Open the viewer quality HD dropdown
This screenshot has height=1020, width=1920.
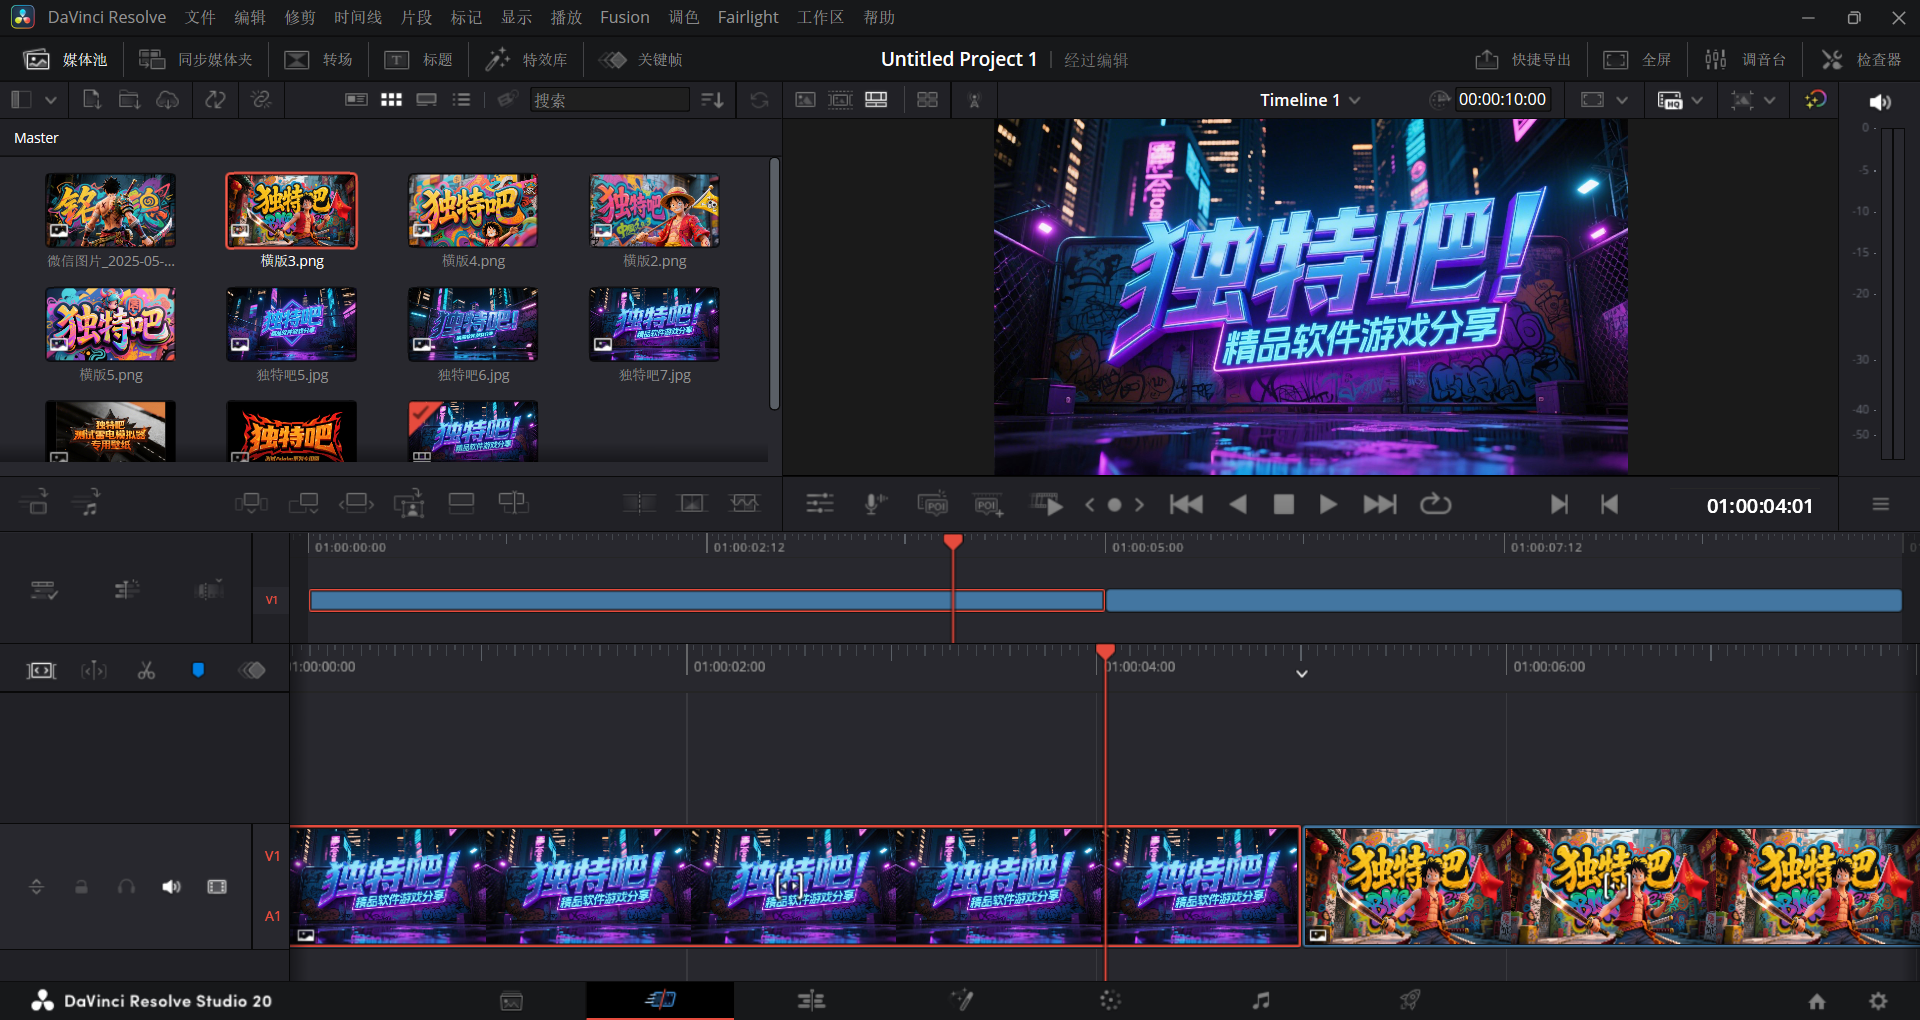coord(1680,99)
